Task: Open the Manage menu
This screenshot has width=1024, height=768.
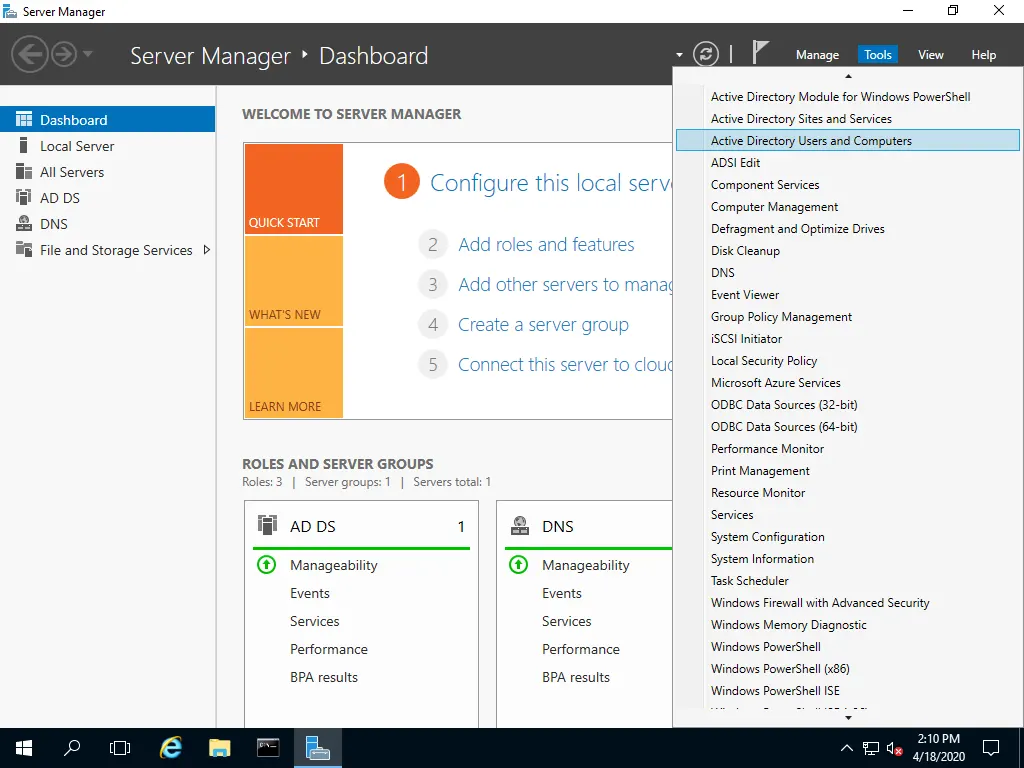Action: coord(817,55)
